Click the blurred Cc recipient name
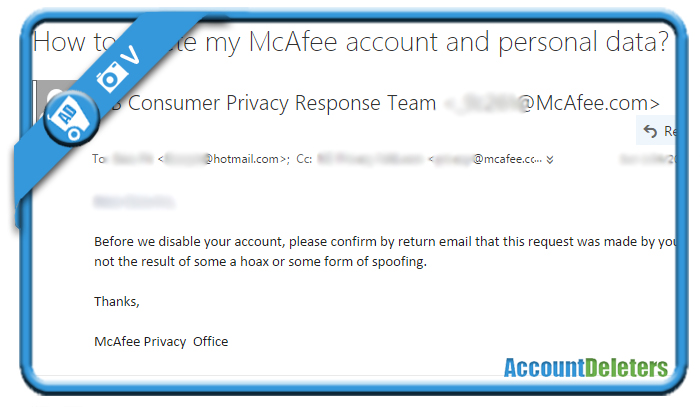This screenshot has height=407, width=700. point(370,159)
